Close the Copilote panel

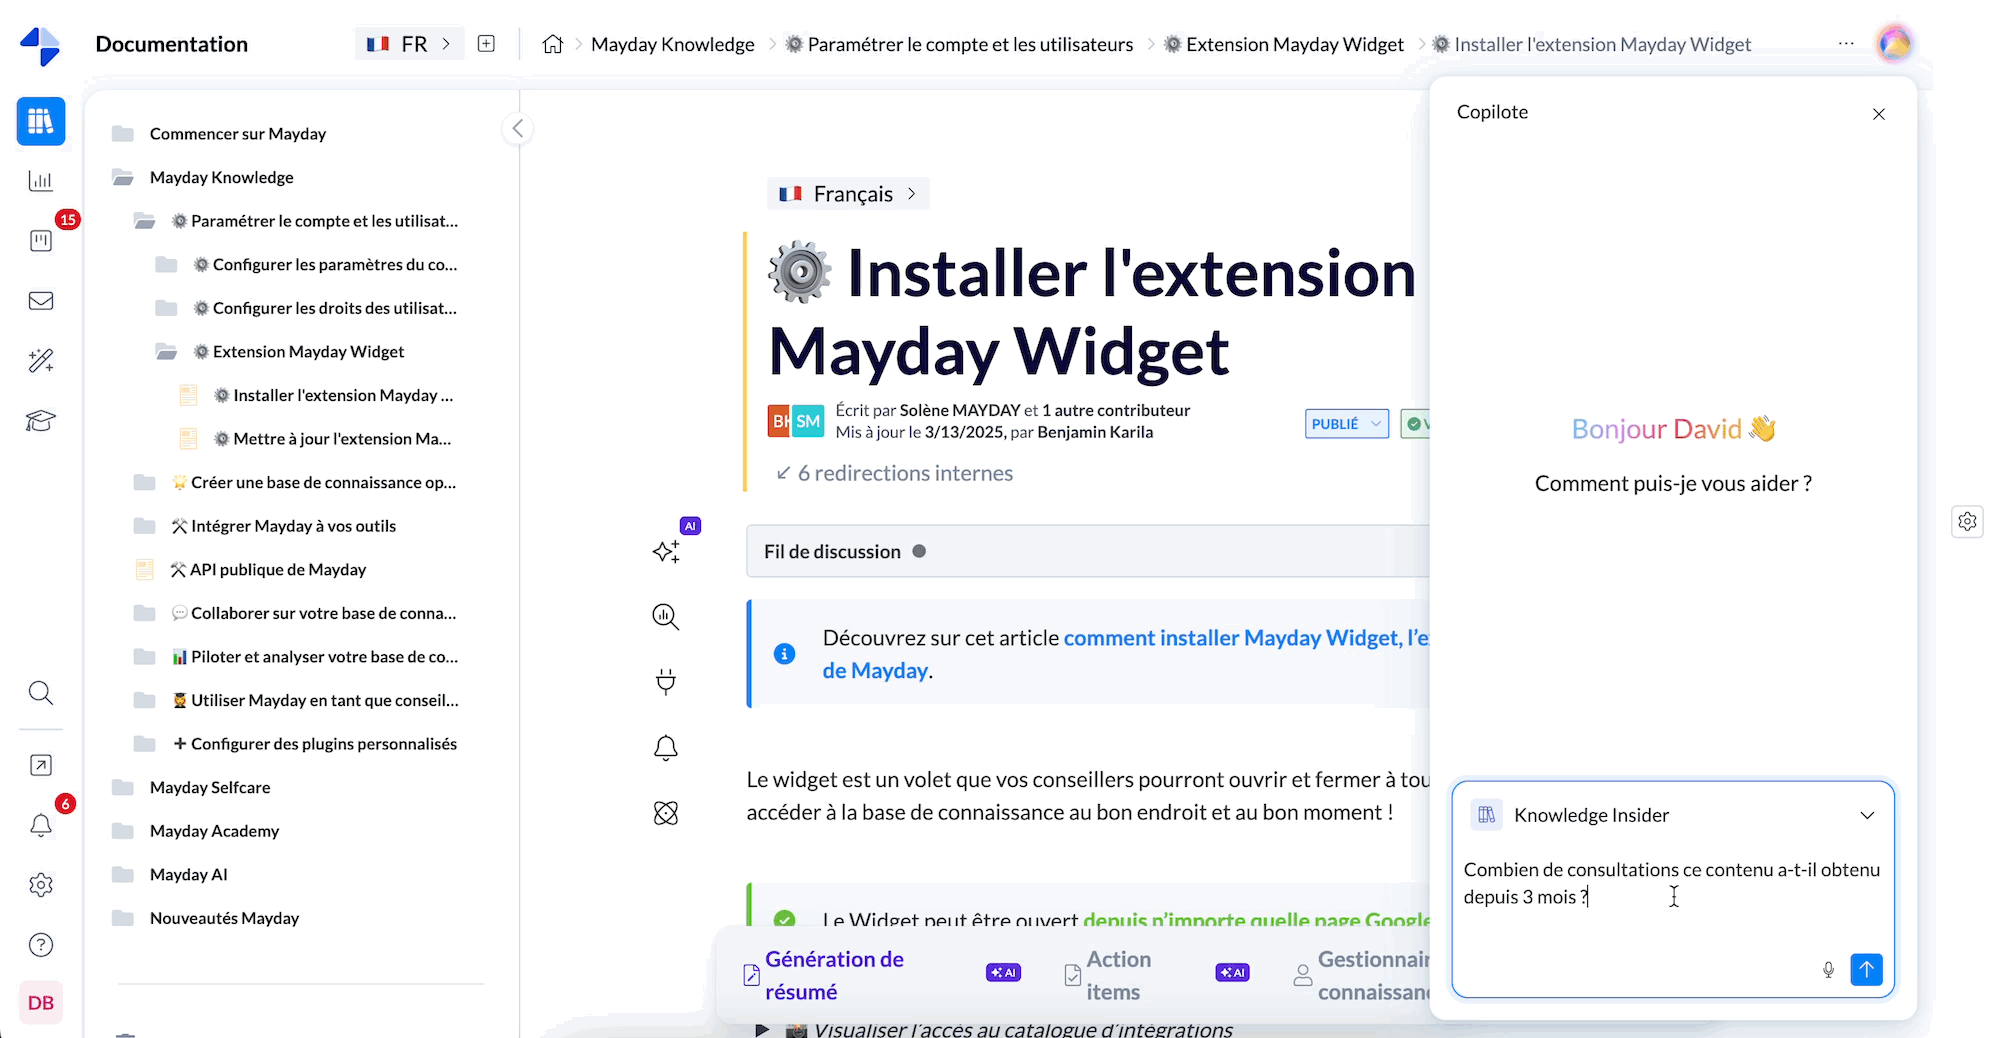click(1878, 114)
